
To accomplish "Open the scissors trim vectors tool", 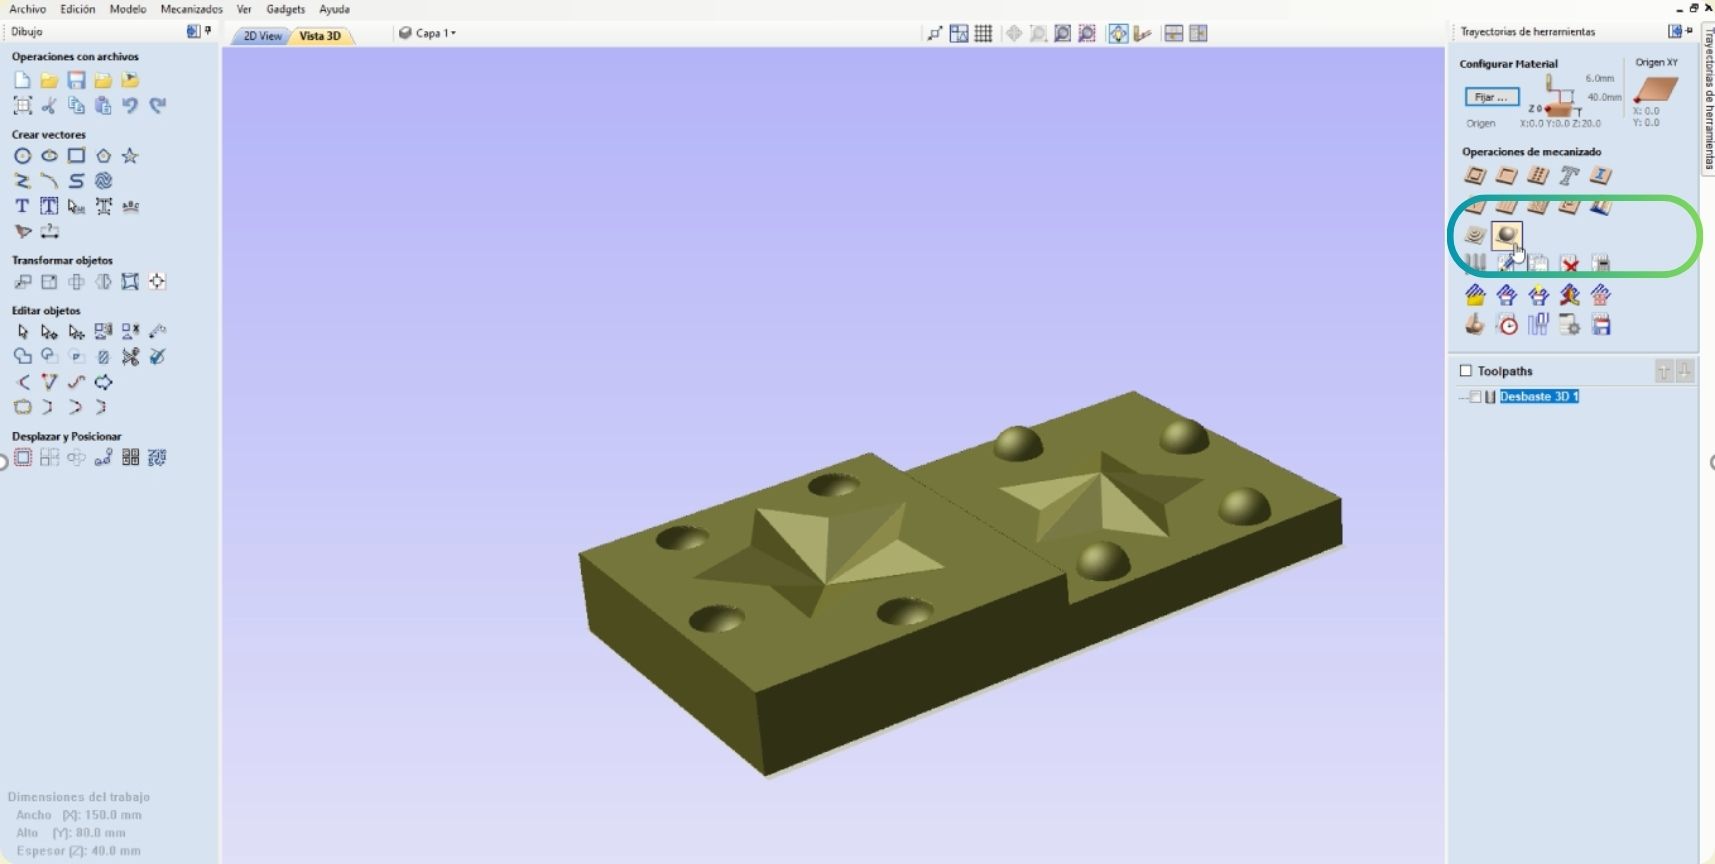I will click(x=130, y=356).
